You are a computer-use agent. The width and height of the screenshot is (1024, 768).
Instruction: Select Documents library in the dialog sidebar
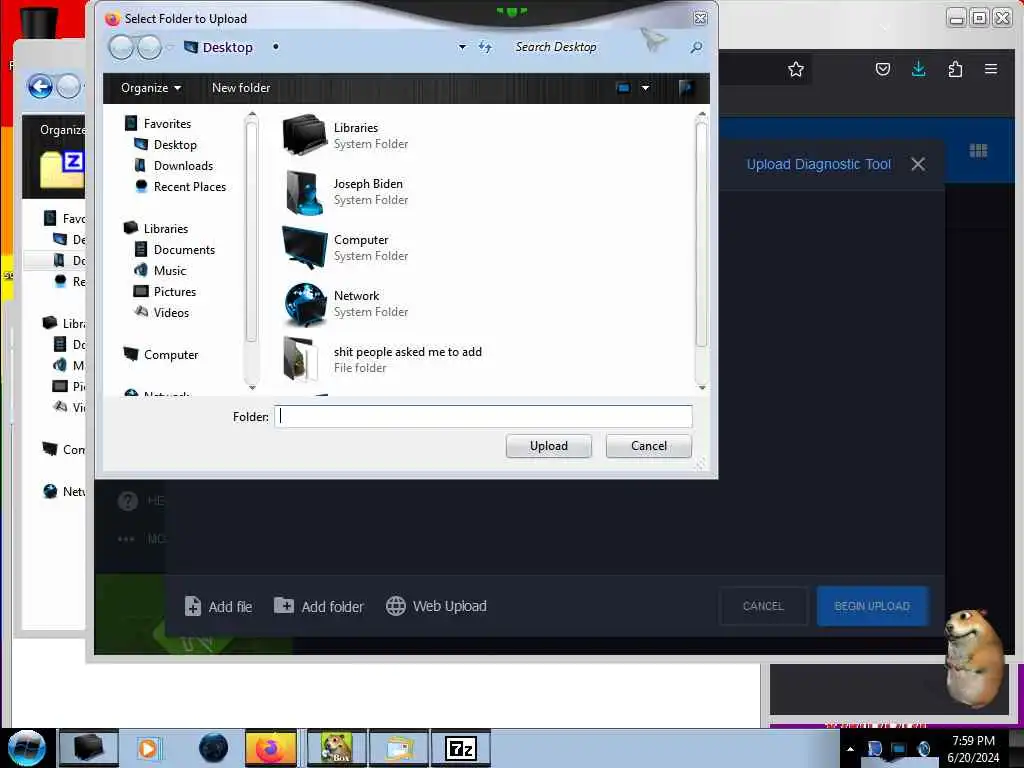click(x=184, y=249)
